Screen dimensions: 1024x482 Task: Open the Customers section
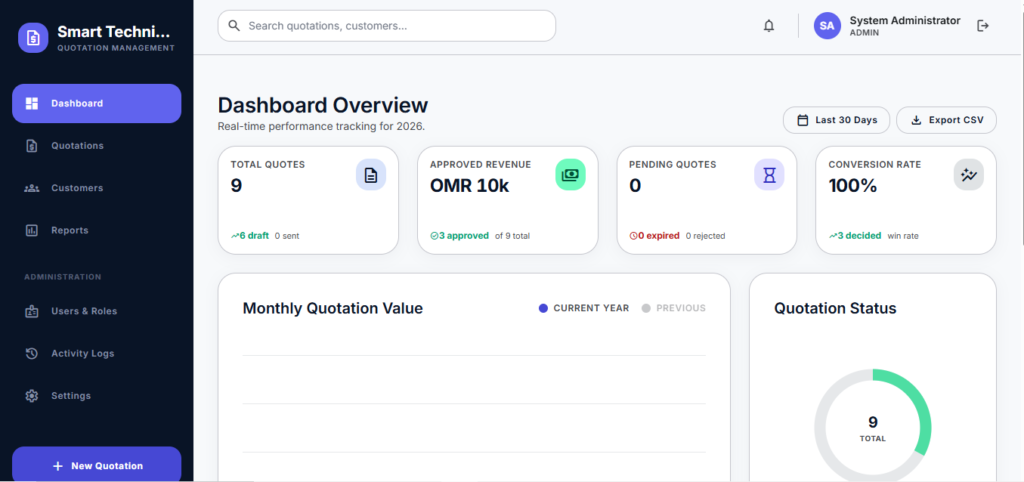click(x=97, y=188)
